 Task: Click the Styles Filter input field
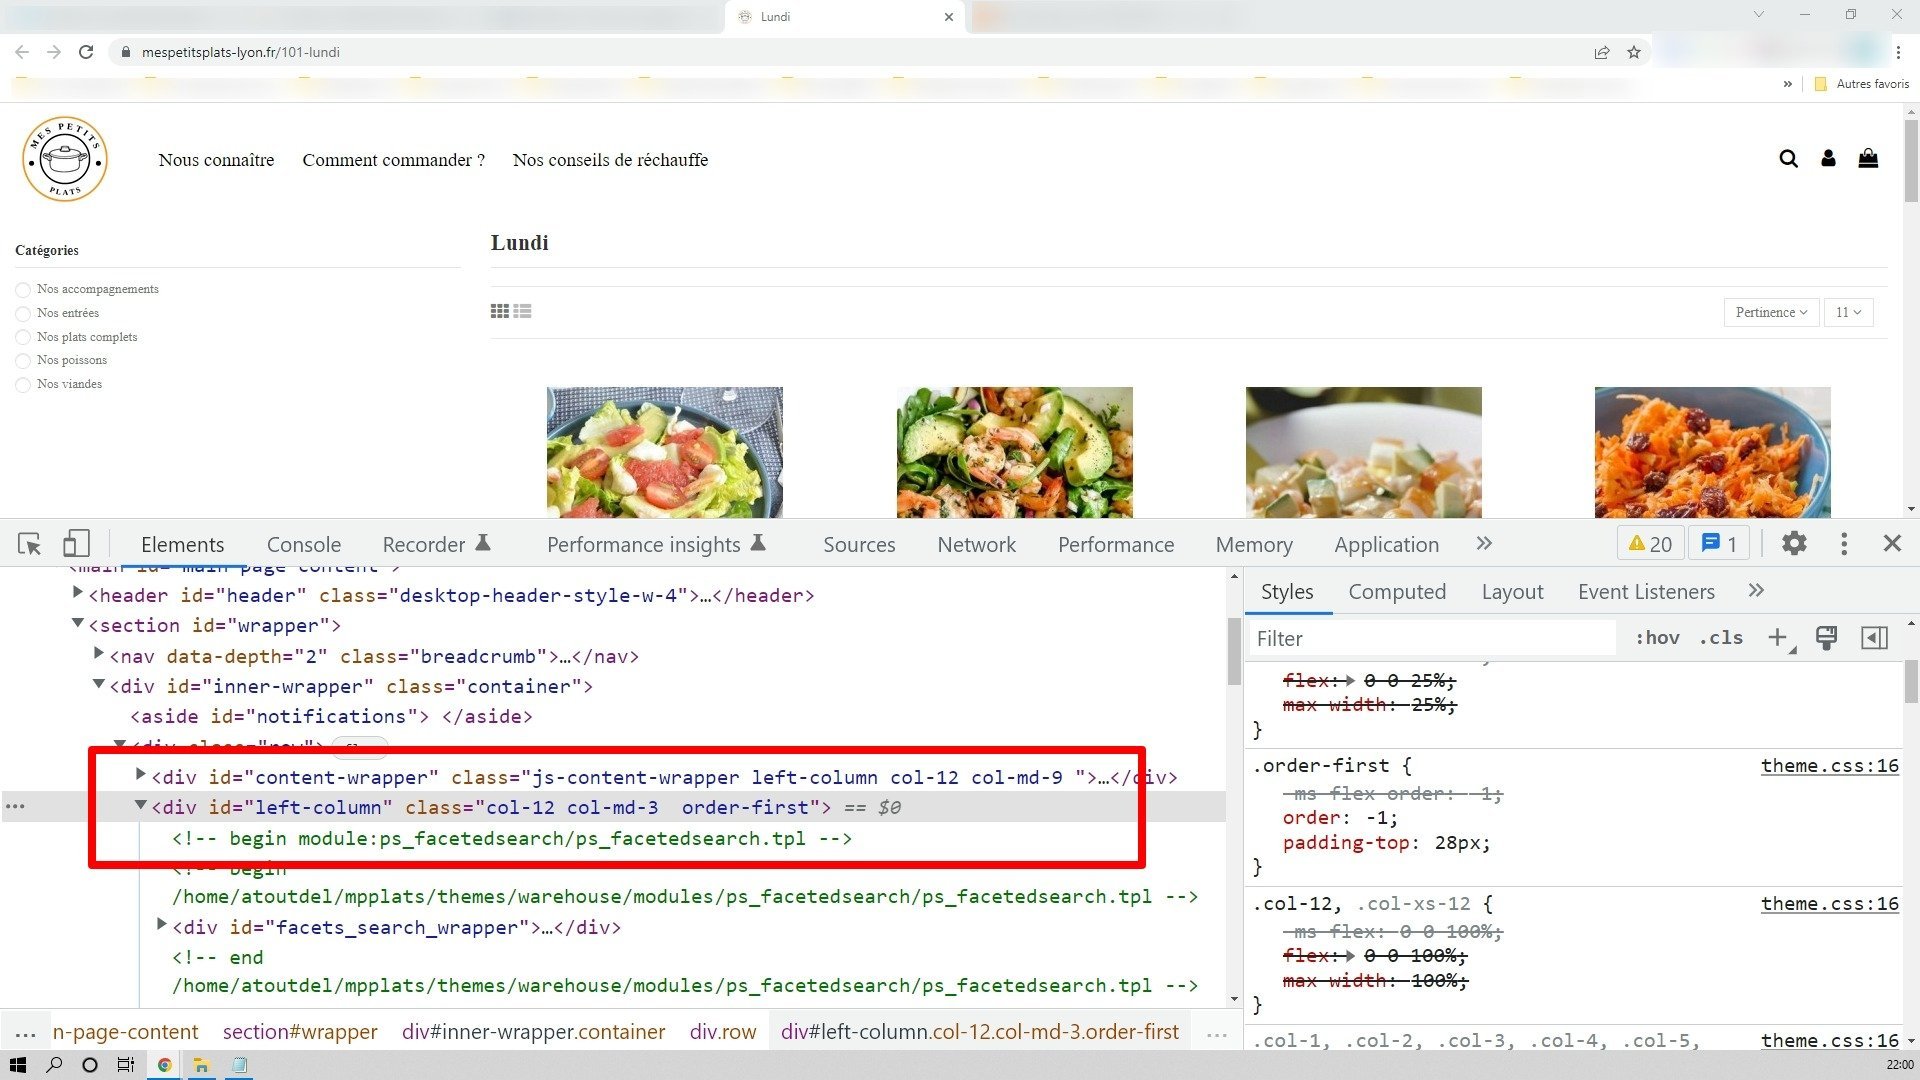[x=1433, y=638]
